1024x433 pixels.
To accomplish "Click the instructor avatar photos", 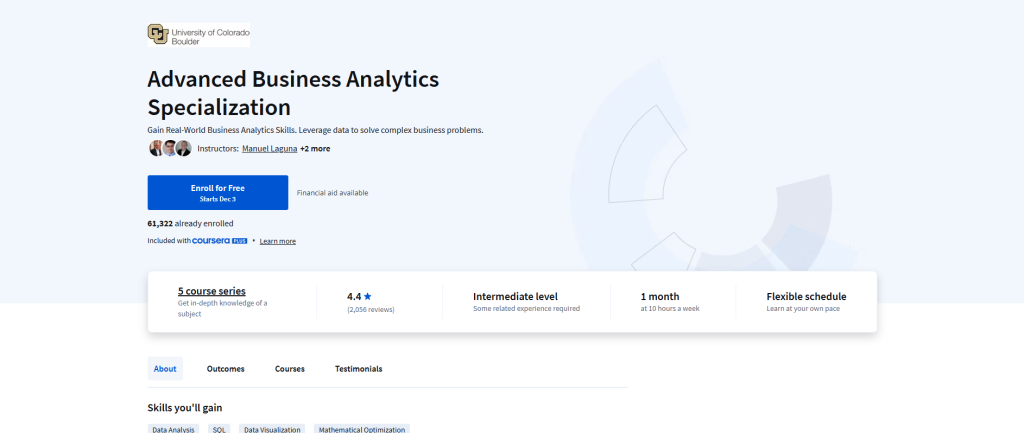I will coord(170,148).
